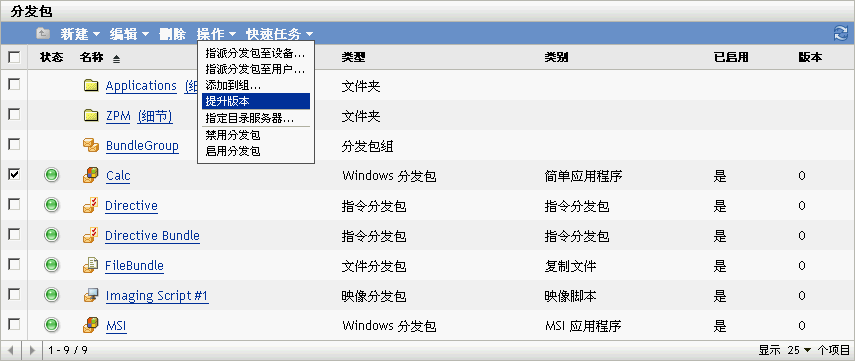Open the Applications folder link
855x361 pixels.
tap(141, 86)
